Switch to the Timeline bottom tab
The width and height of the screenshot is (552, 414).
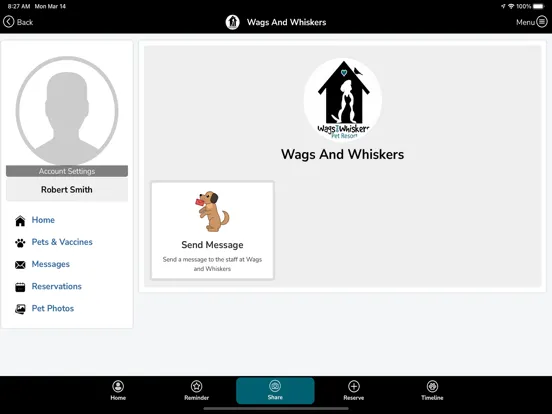tap(432, 391)
